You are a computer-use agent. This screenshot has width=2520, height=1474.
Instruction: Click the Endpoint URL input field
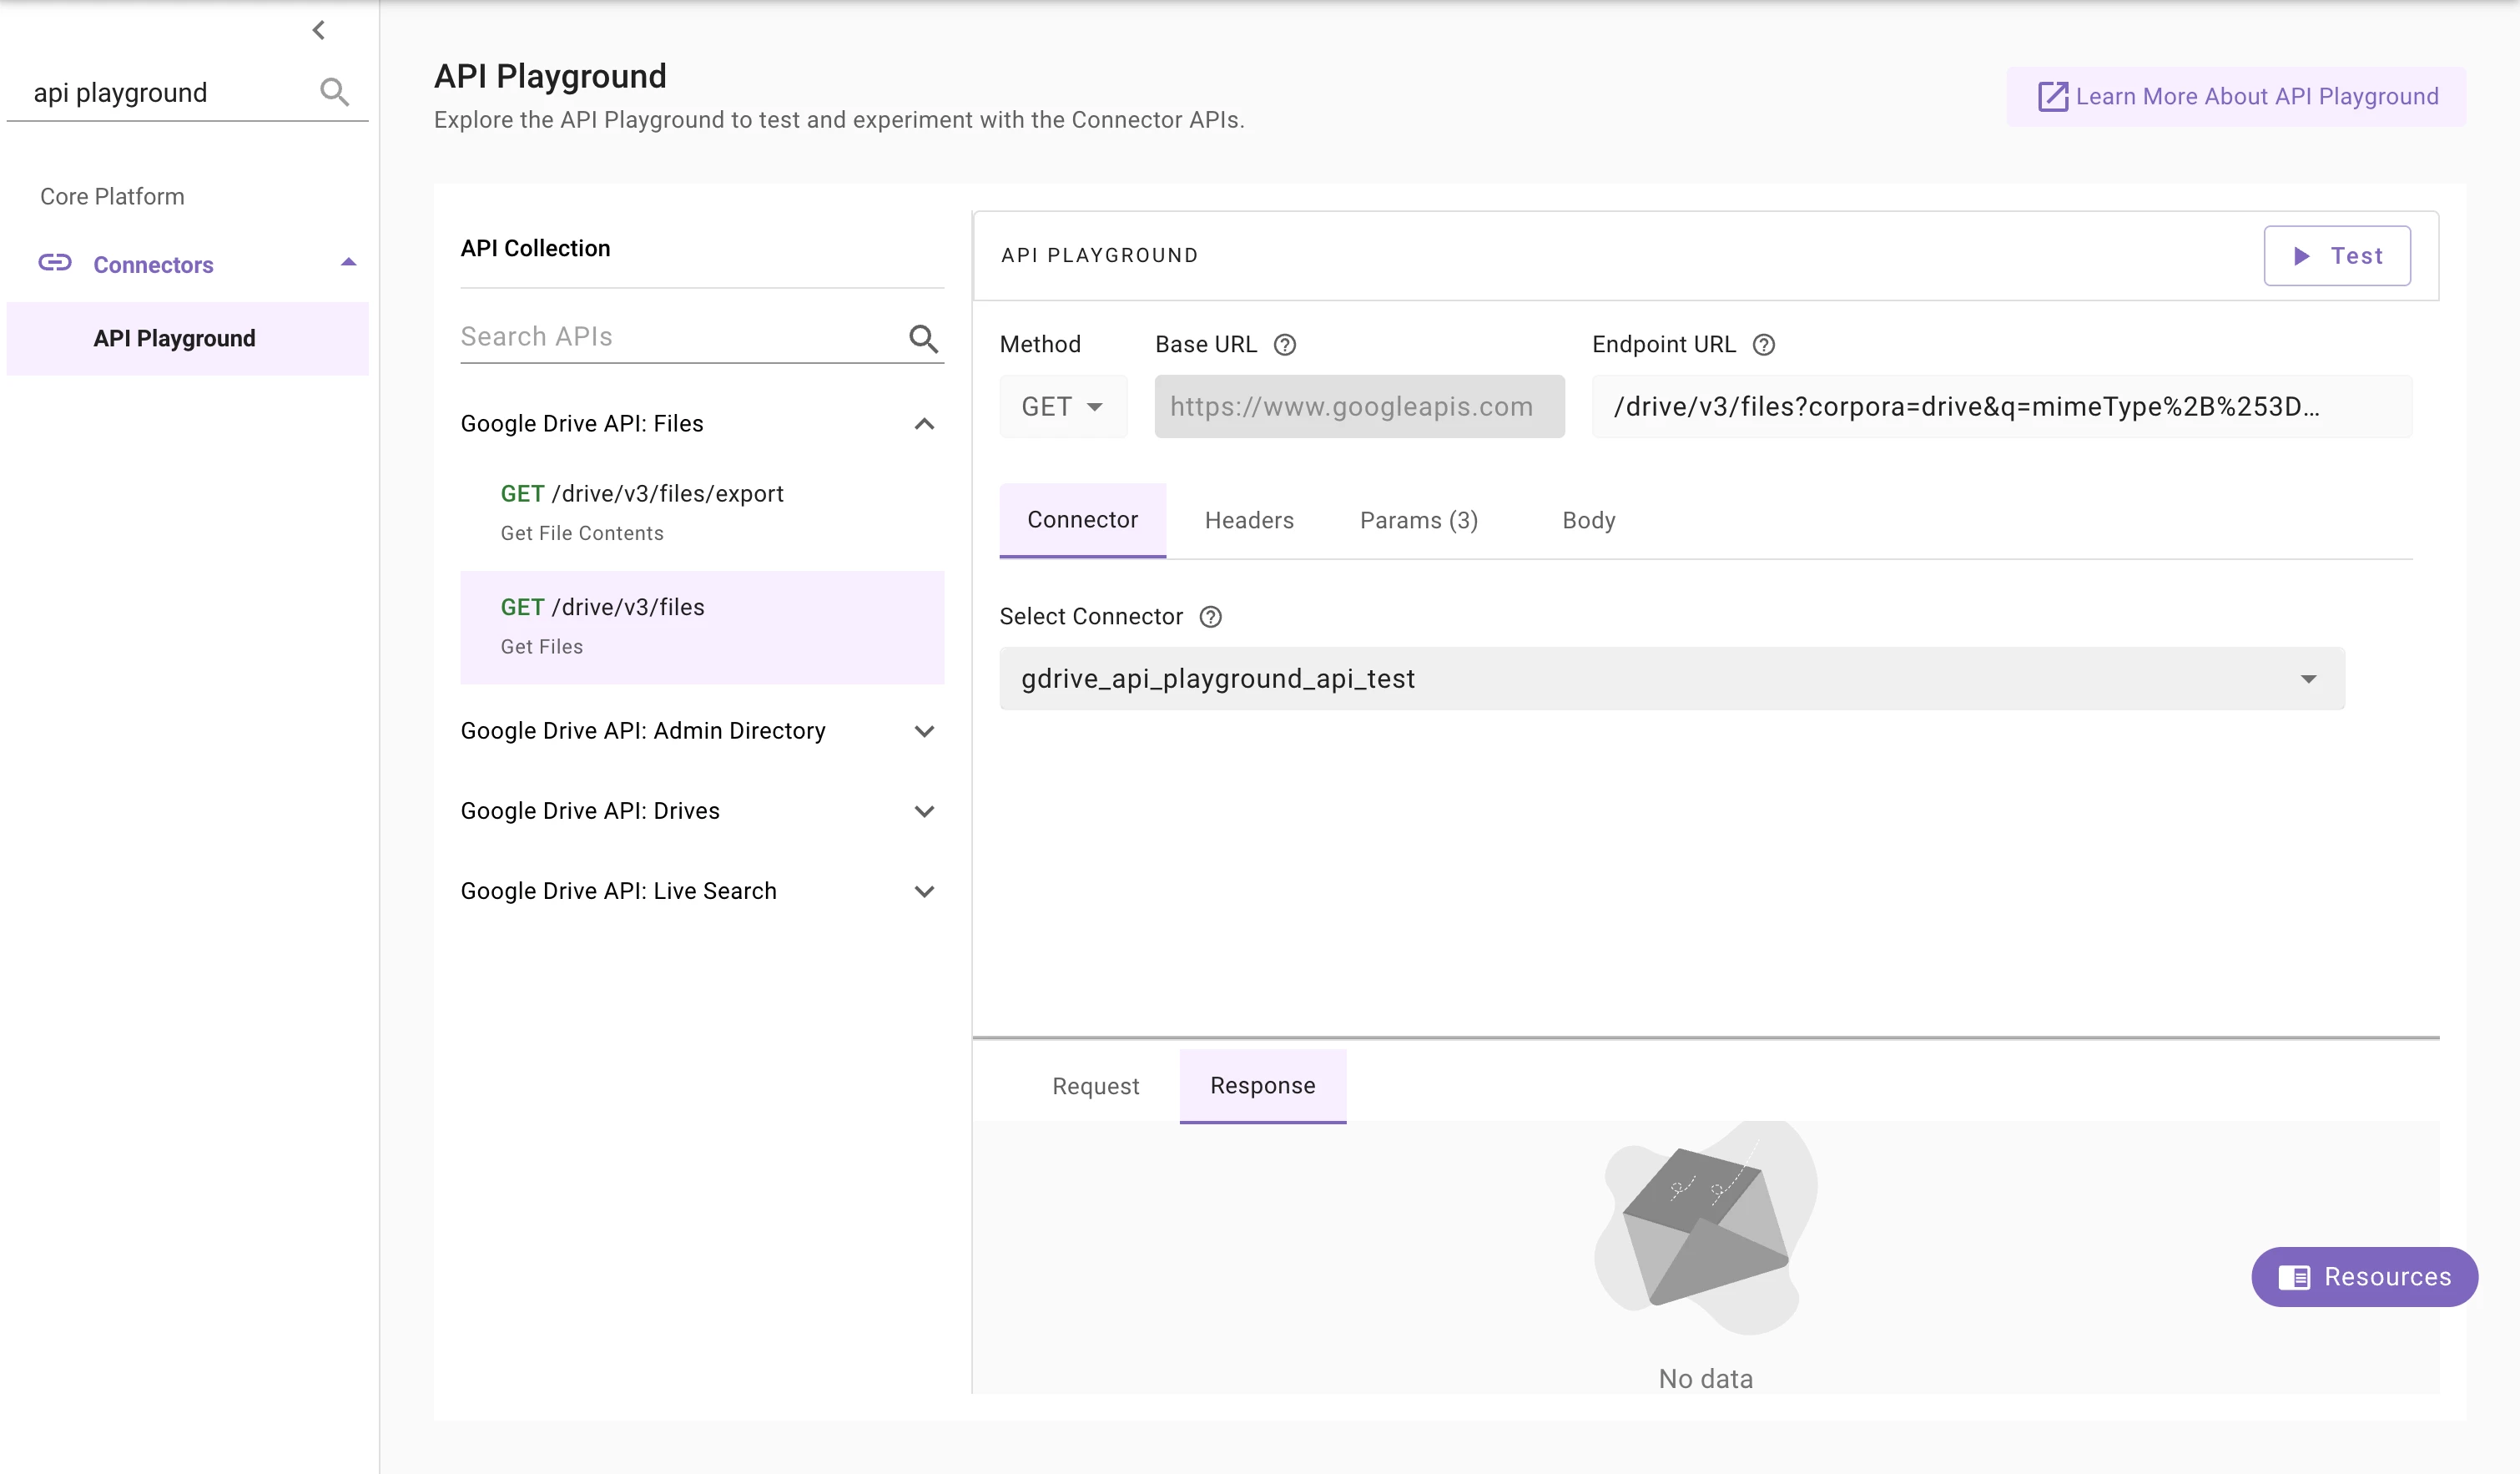point(2000,407)
